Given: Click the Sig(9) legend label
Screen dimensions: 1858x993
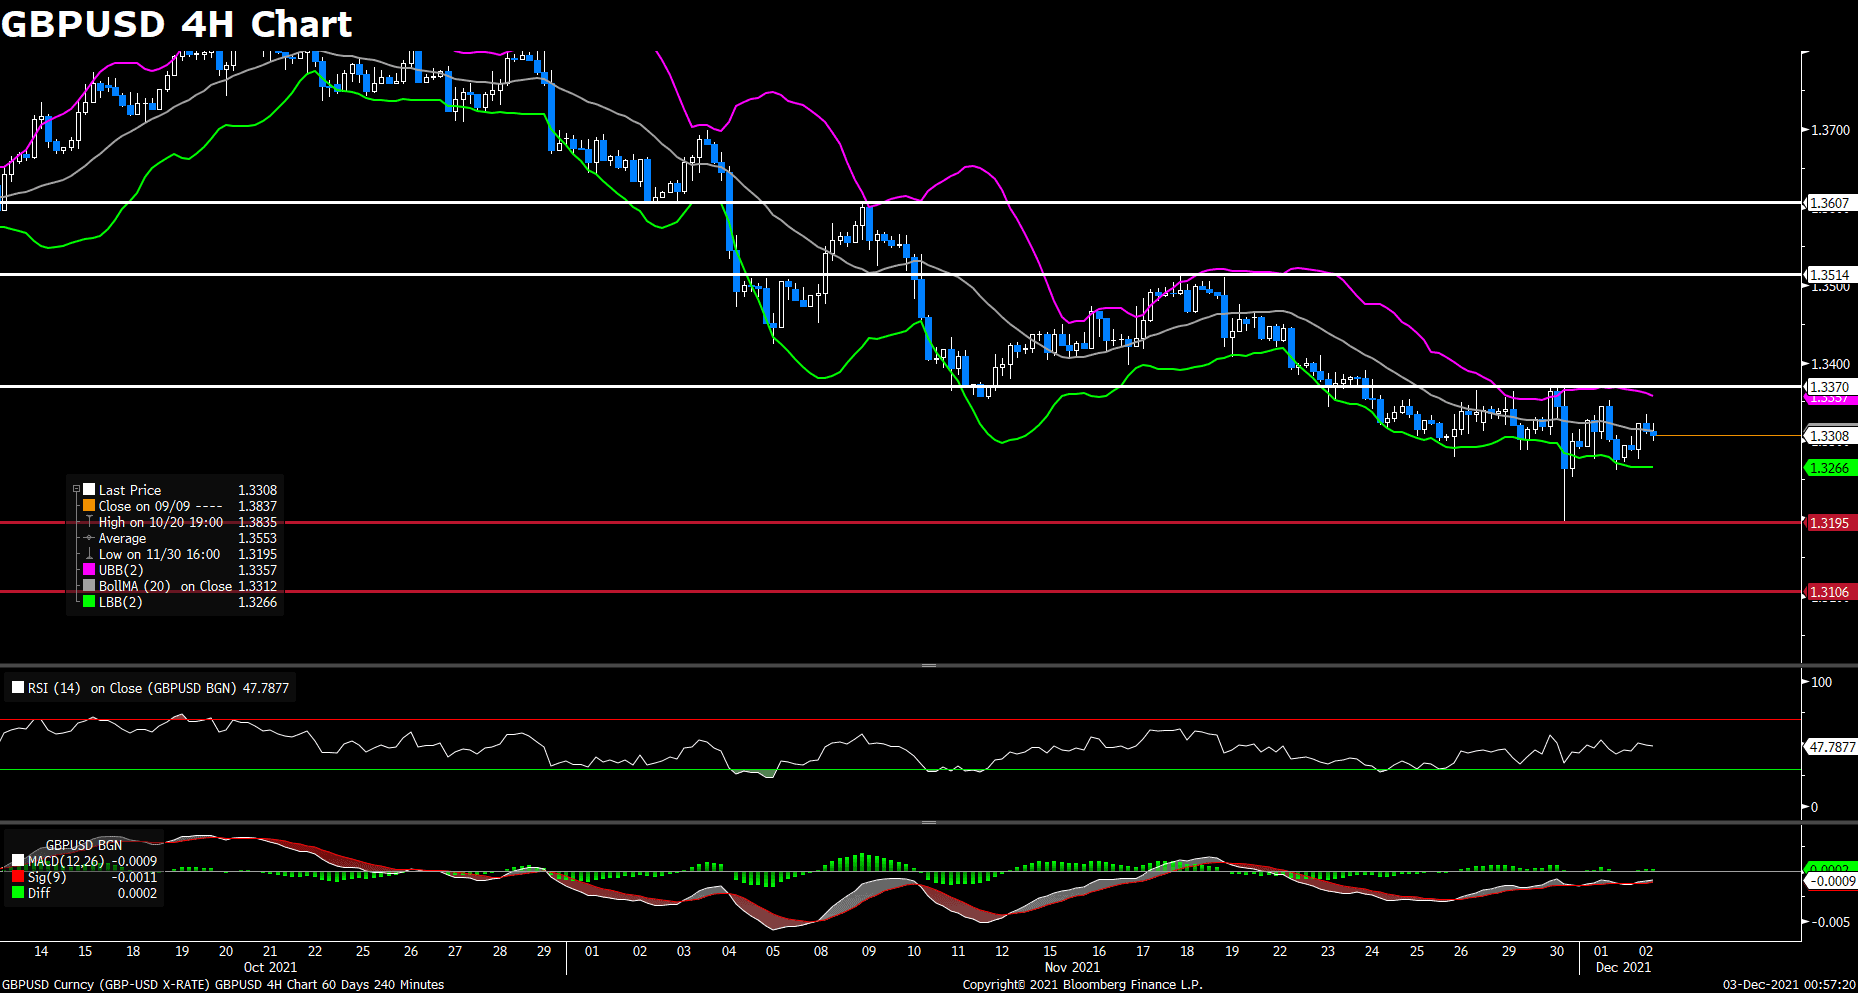Looking at the screenshot, I should pyautogui.click(x=47, y=877).
